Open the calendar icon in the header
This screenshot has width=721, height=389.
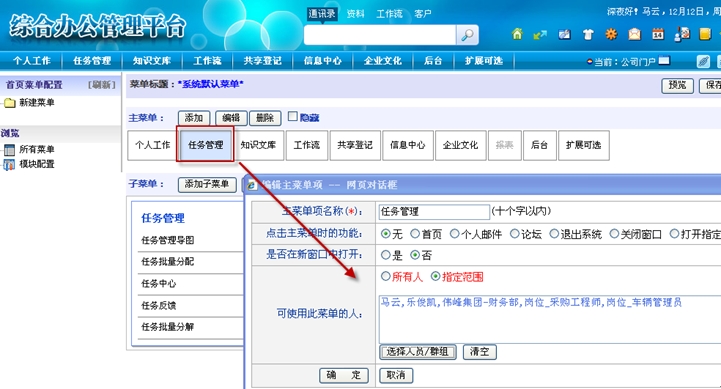click(x=658, y=34)
